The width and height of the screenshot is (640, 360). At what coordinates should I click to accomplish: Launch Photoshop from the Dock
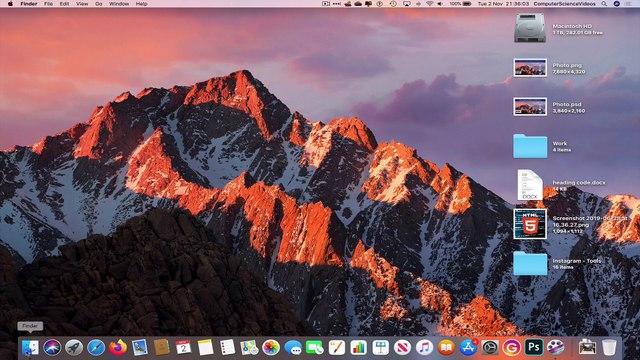533,348
